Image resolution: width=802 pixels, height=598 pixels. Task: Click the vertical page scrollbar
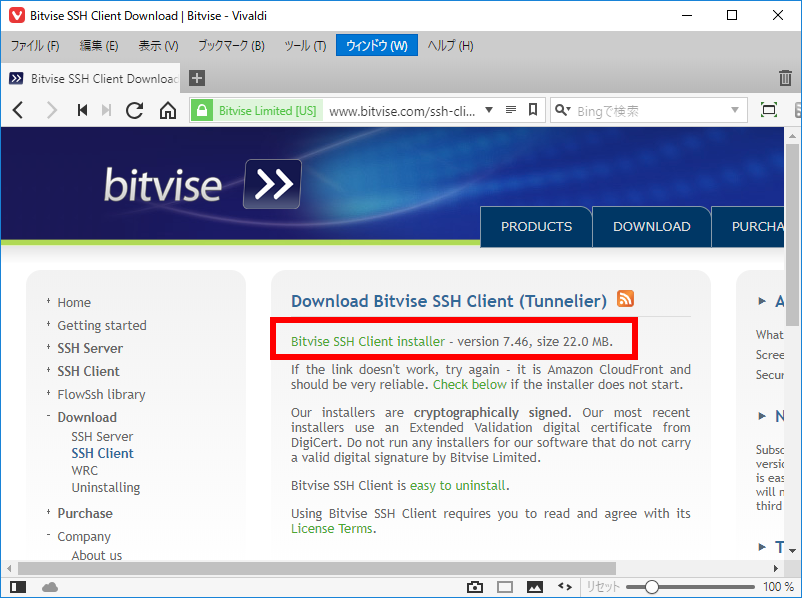[x=792, y=234]
